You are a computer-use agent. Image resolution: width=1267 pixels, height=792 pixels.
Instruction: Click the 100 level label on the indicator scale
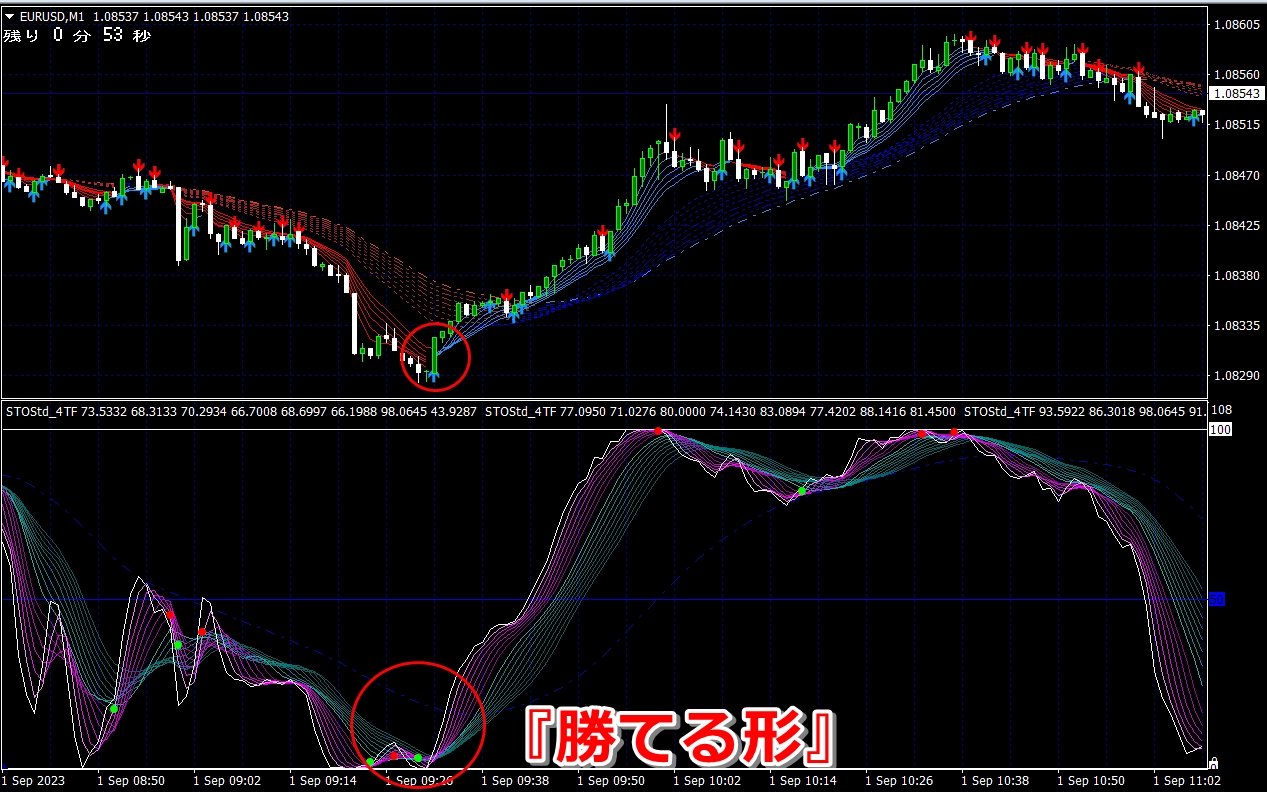coord(1219,429)
